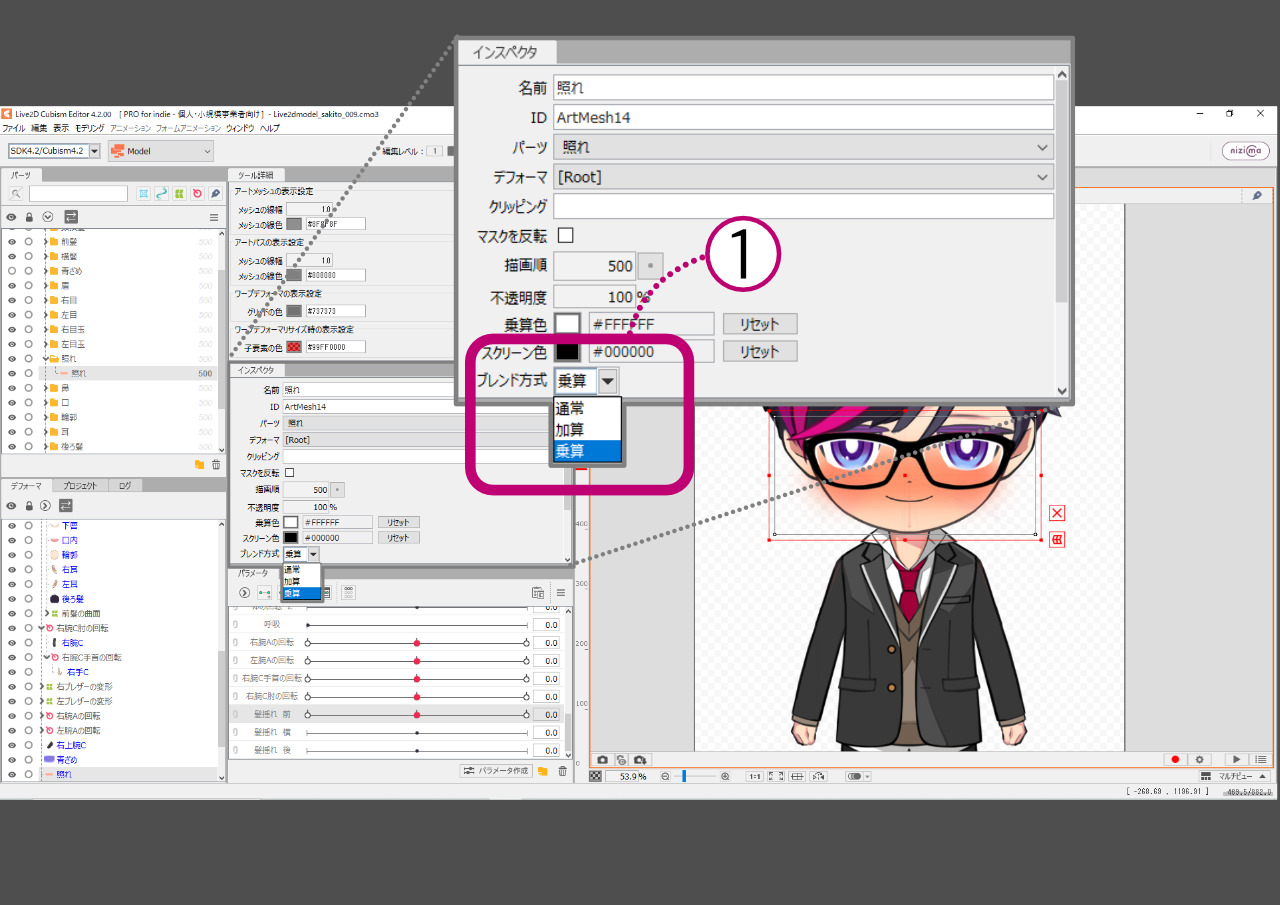Click the nizima button
The image size is (1280, 905).
coord(1246,151)
